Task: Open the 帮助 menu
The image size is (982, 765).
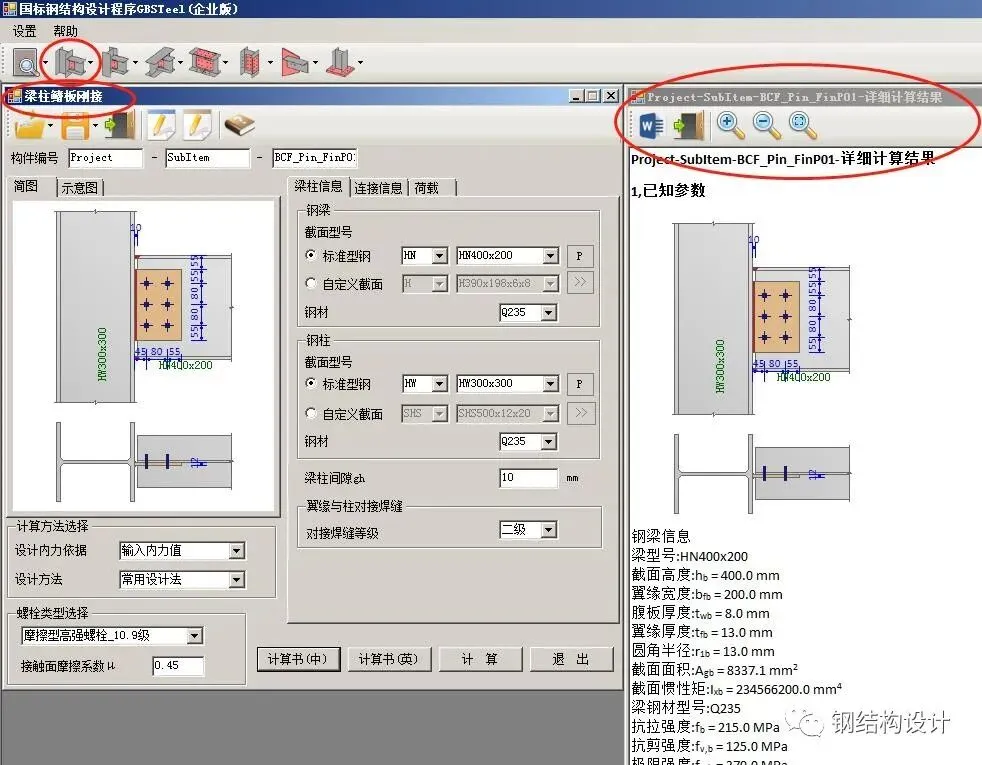Action: coord(65,31)
